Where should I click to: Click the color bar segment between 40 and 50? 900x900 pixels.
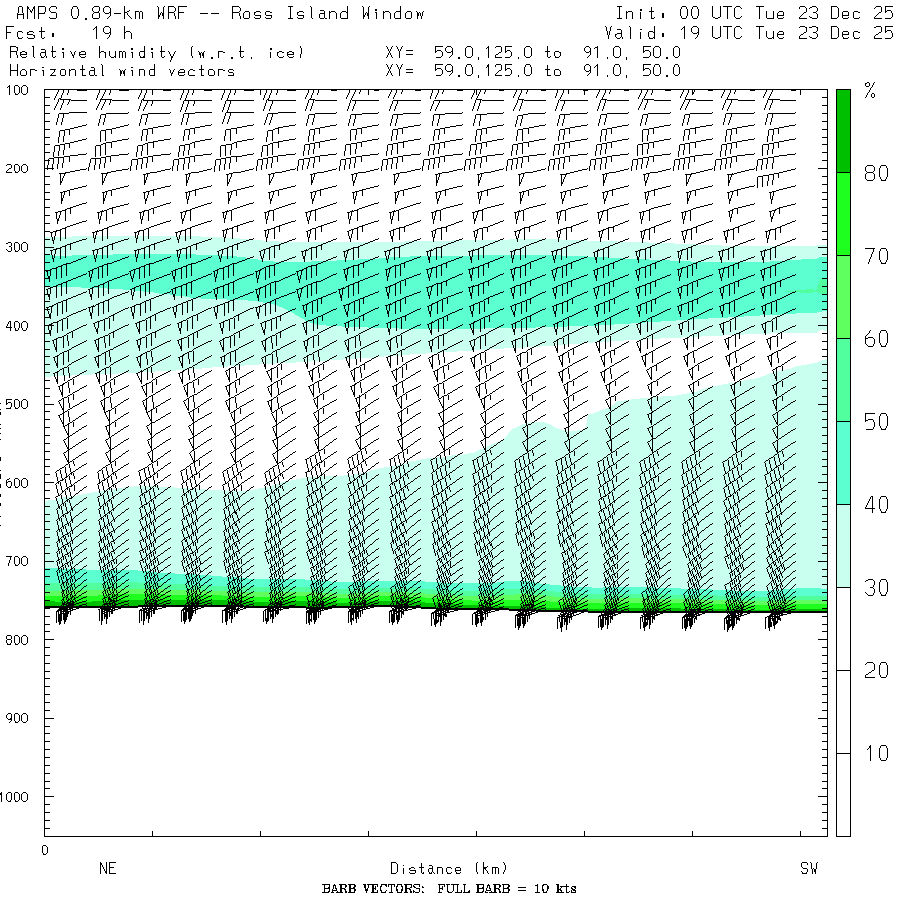(843, 462)
